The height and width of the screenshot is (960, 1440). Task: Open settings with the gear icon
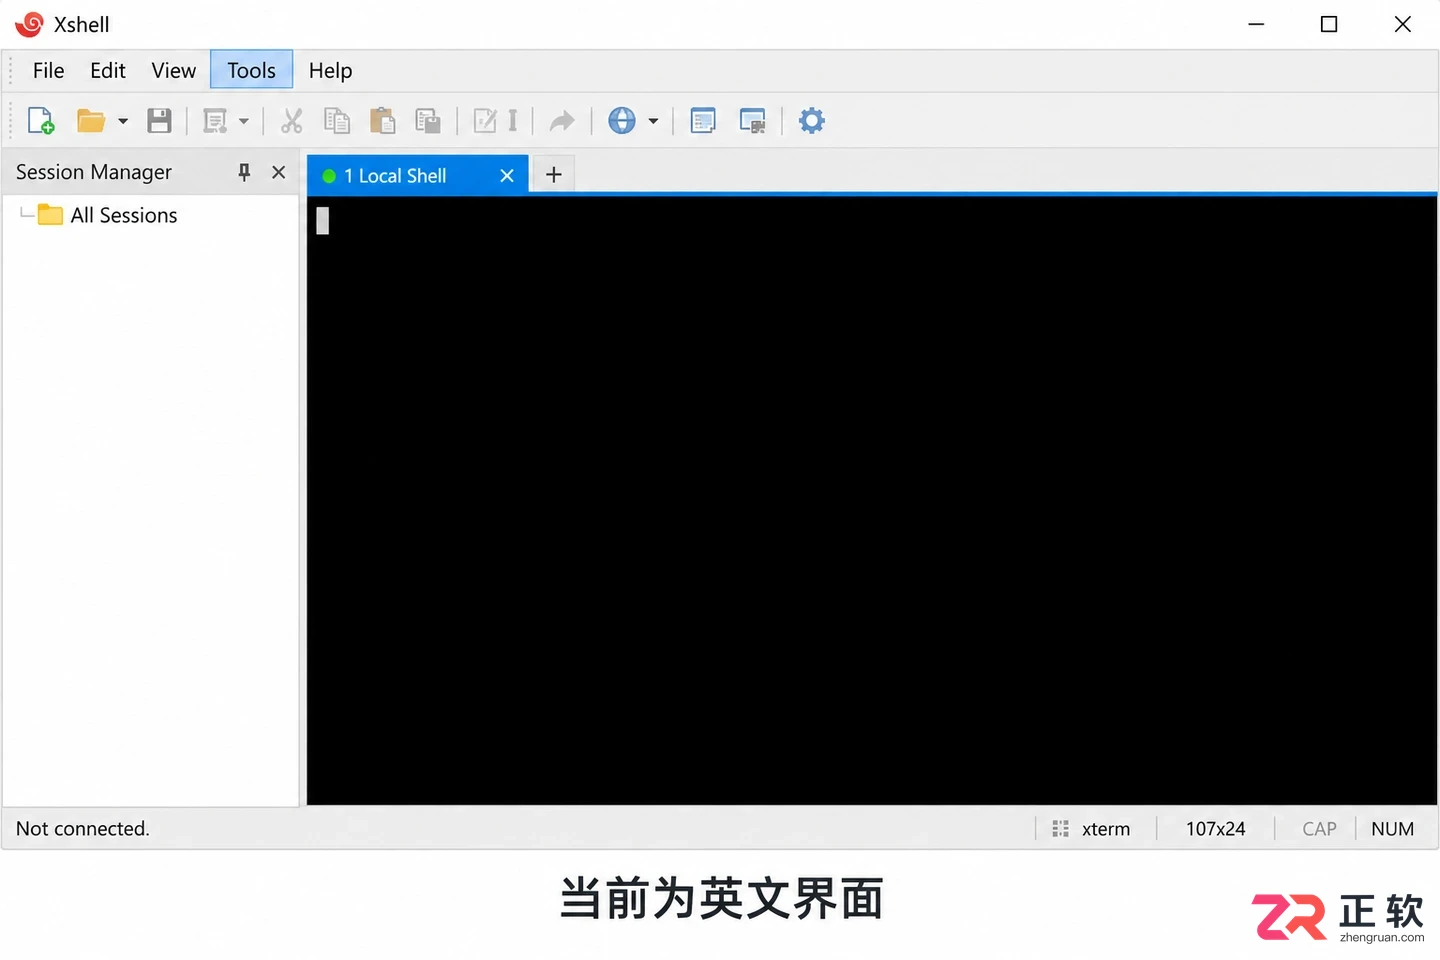812,121
